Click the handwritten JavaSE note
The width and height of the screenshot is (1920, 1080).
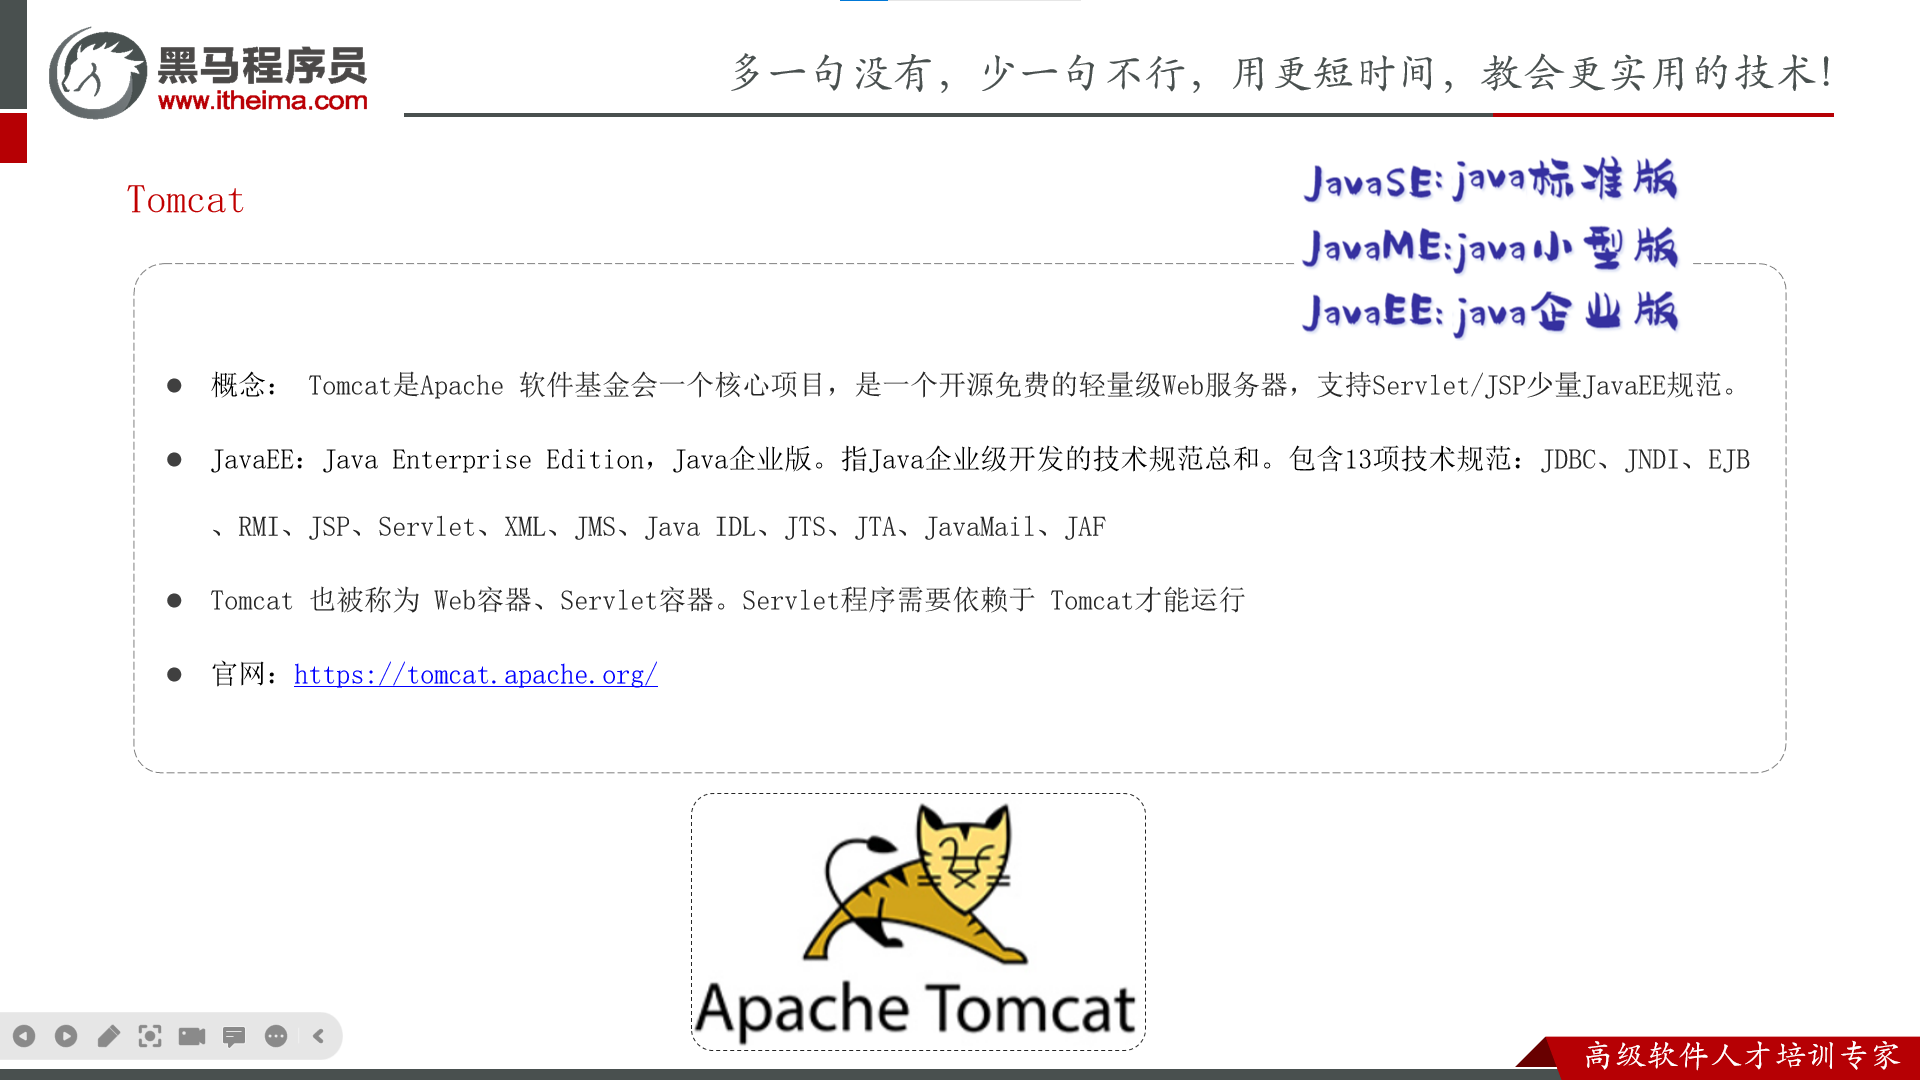1490,180
